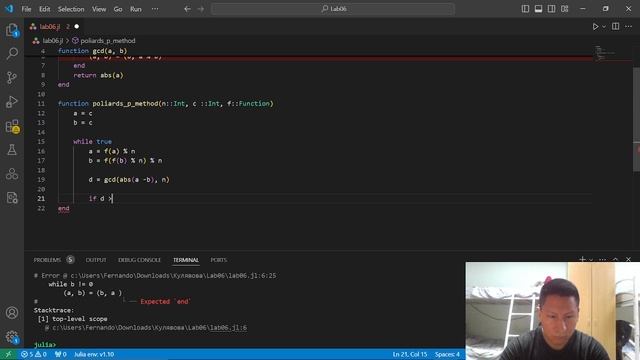Screen dimensions: 640x360
Task: Open editor More Actions ellipsis menu
Action: (x=629, y=27)
